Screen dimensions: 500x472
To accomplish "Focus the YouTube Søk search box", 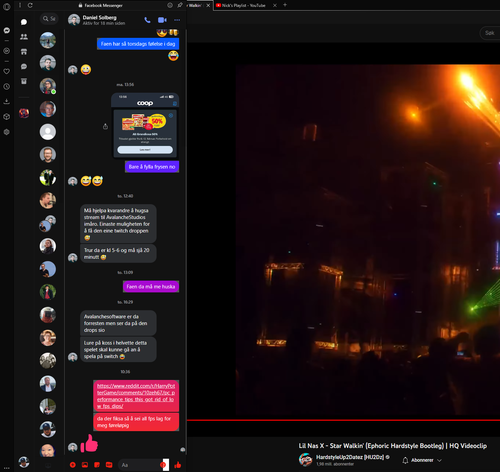I will (490, 33).
